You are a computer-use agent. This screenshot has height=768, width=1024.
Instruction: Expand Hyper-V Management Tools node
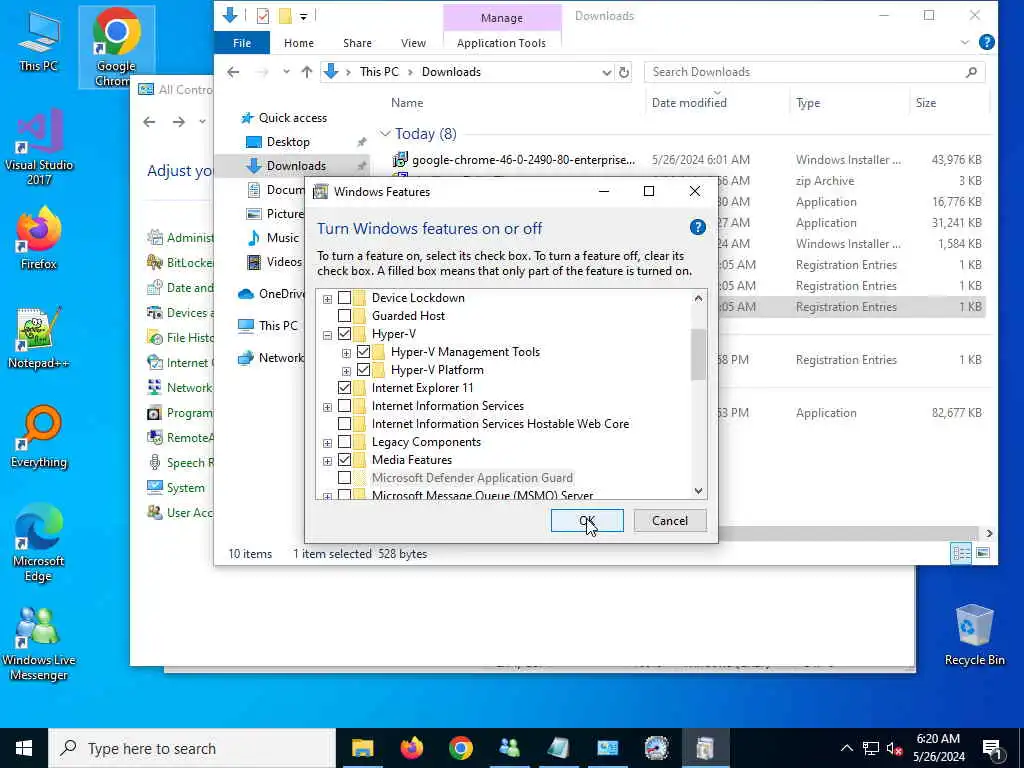(346, 353)
